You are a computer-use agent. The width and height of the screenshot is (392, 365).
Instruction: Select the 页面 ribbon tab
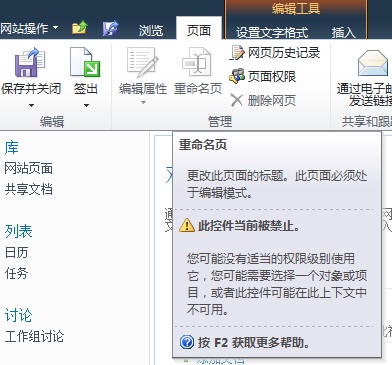point(199,31)
